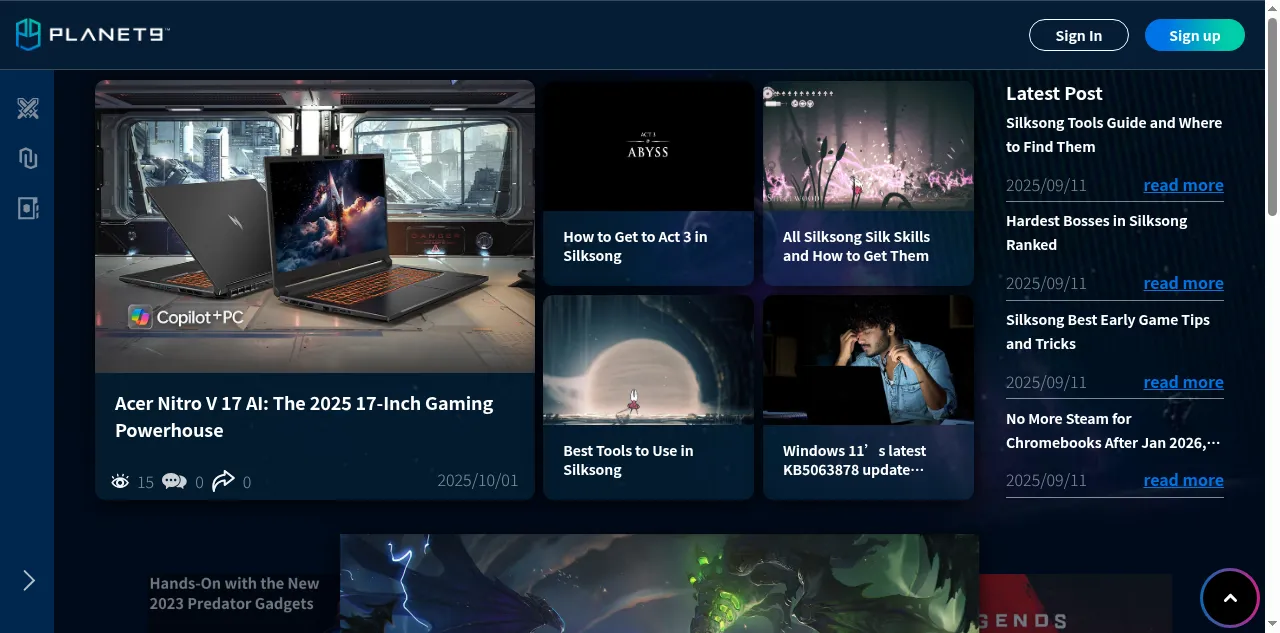Open the paperclip sidebar icon

point(28,158)
